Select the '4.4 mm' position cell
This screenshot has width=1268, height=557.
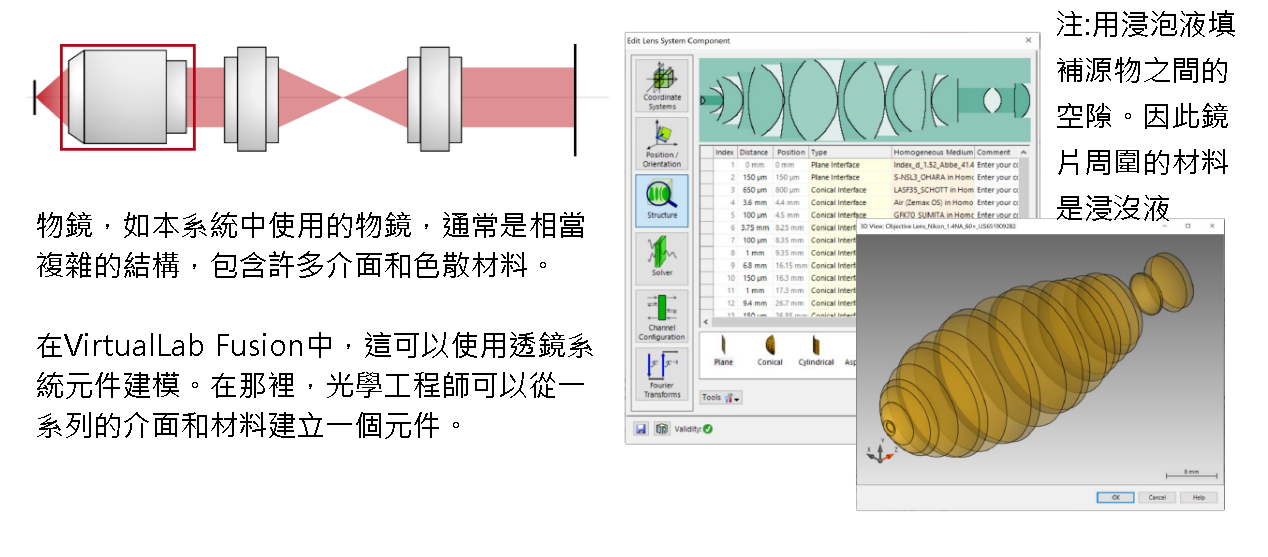(789, 202)
